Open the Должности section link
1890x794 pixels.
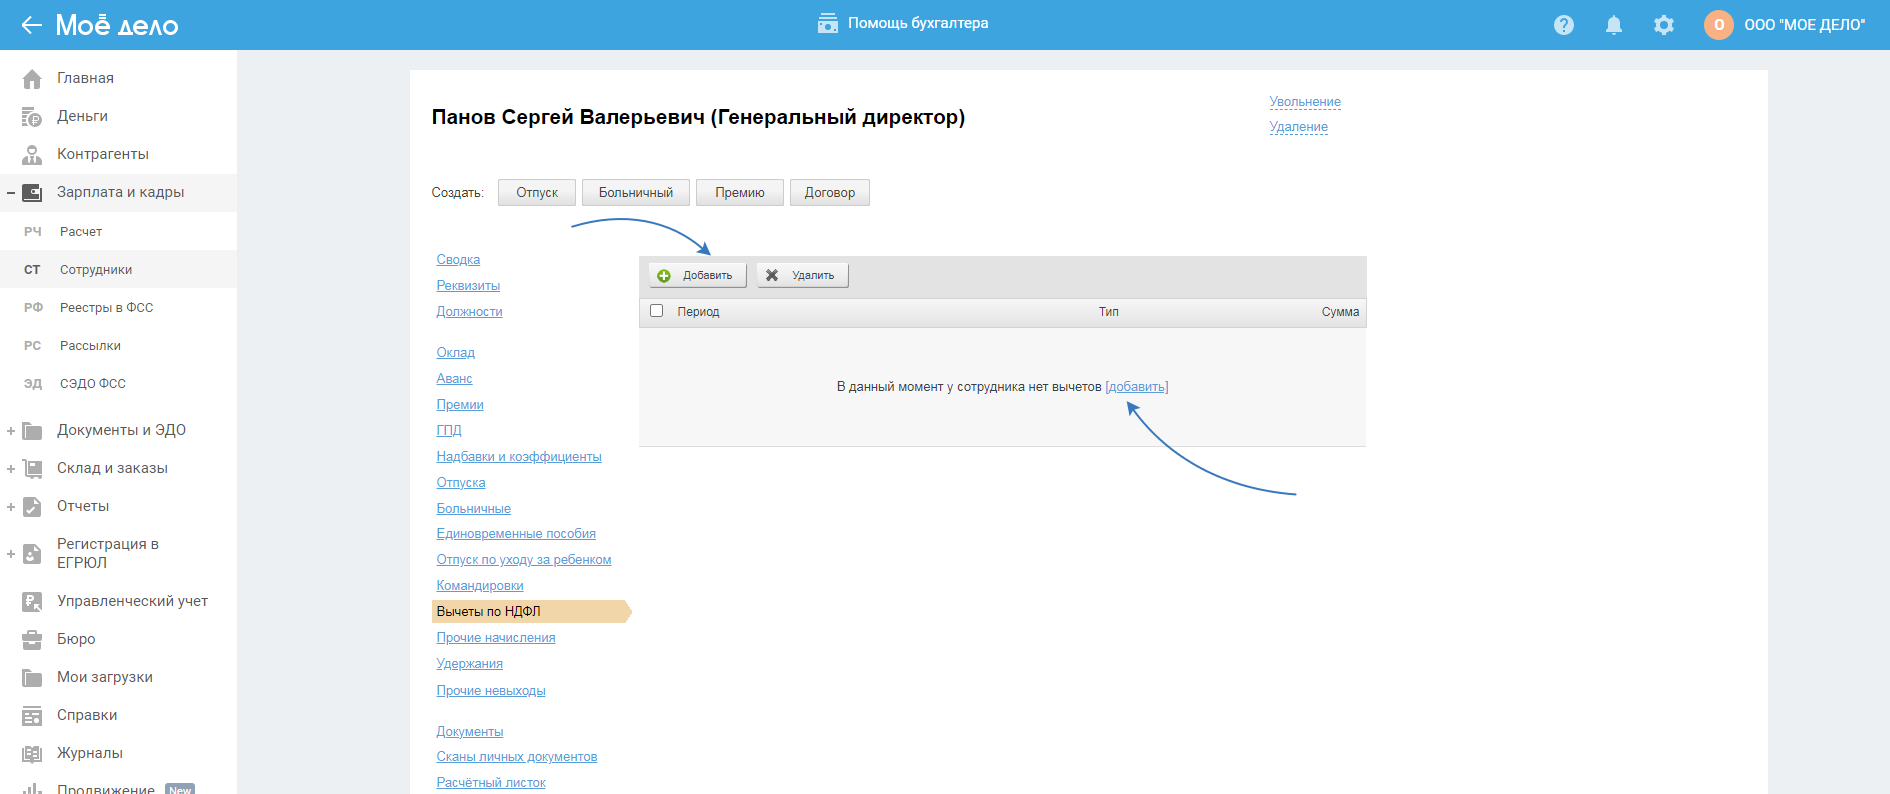[469, 311]
